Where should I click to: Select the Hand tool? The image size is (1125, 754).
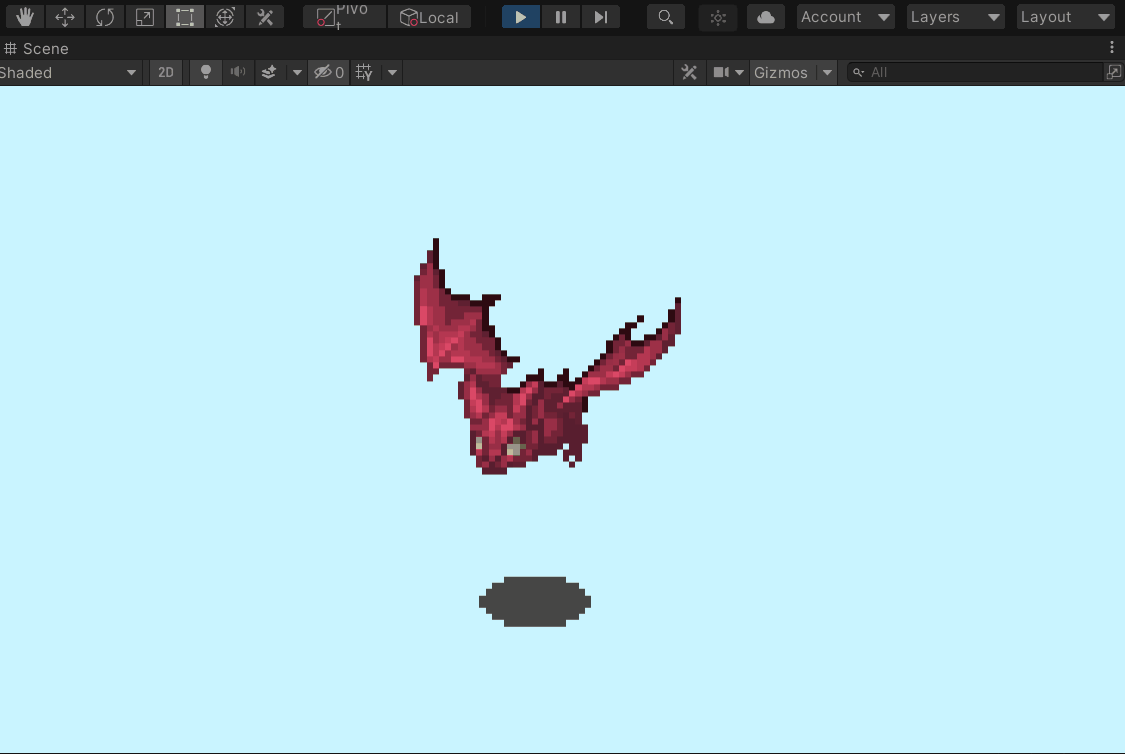pyautogui.click(x=25, y=17)
